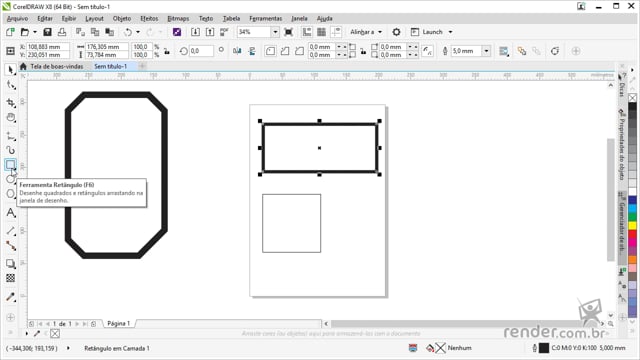This screenshot has height=360, width=640.
Task: Select the Pick tool in toolbox
Action: [x=11, y=70]
